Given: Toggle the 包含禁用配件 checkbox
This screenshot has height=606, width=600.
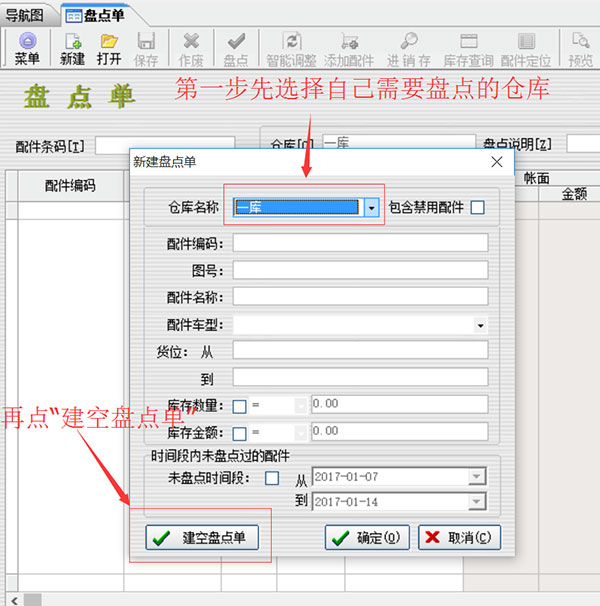Looking at the screenshot, I should tap(478, 208).
